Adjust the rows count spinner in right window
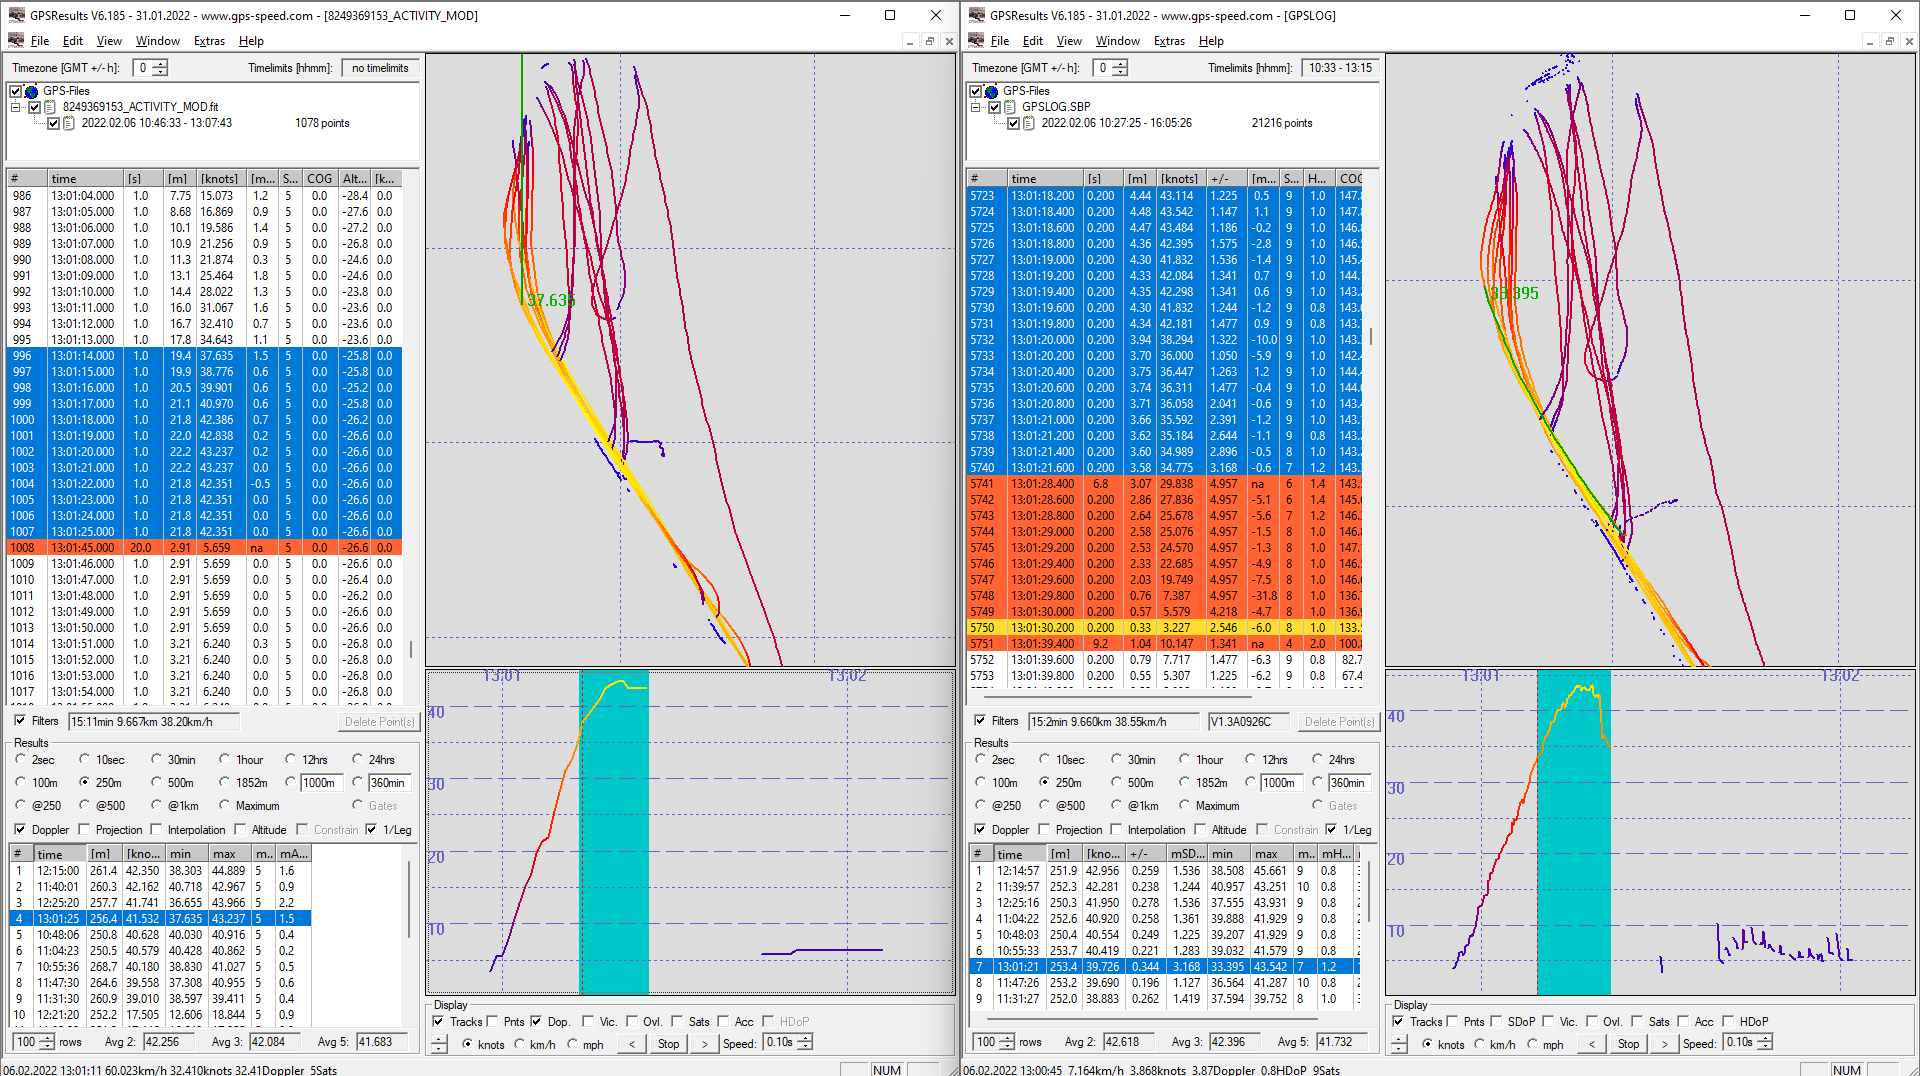This screenshot has width=1920, height=1076. pos(1006,1042)
